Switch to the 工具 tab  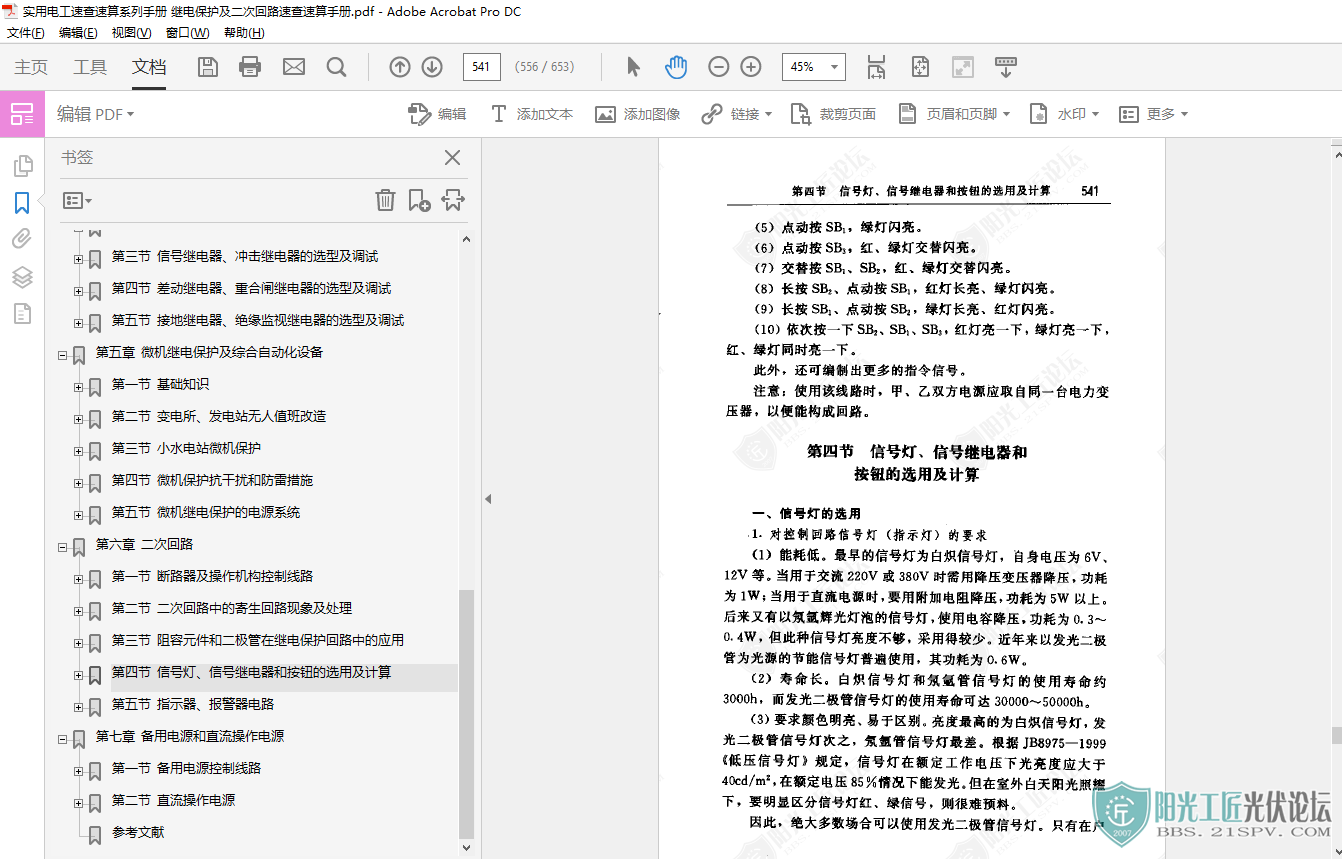(90, 67)
